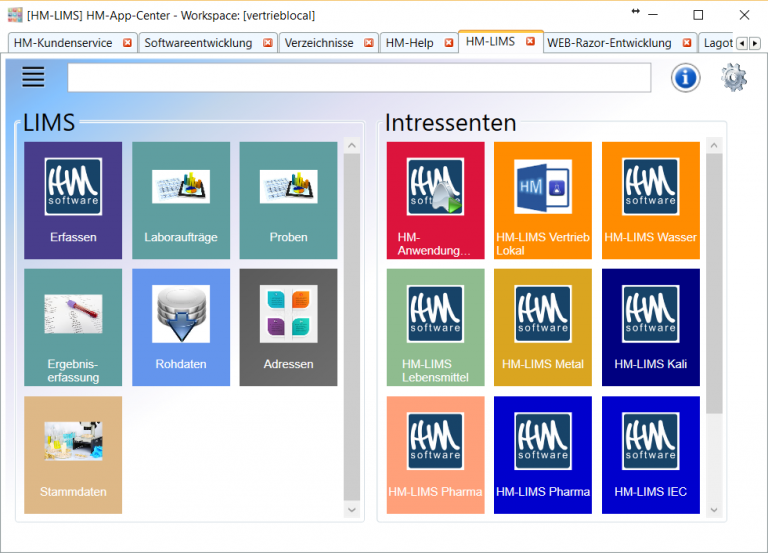The width and height of the screenshot is (768, 553).
Task: Open the HM-LIMS IEC tile
Action: [x=650, y=455]
